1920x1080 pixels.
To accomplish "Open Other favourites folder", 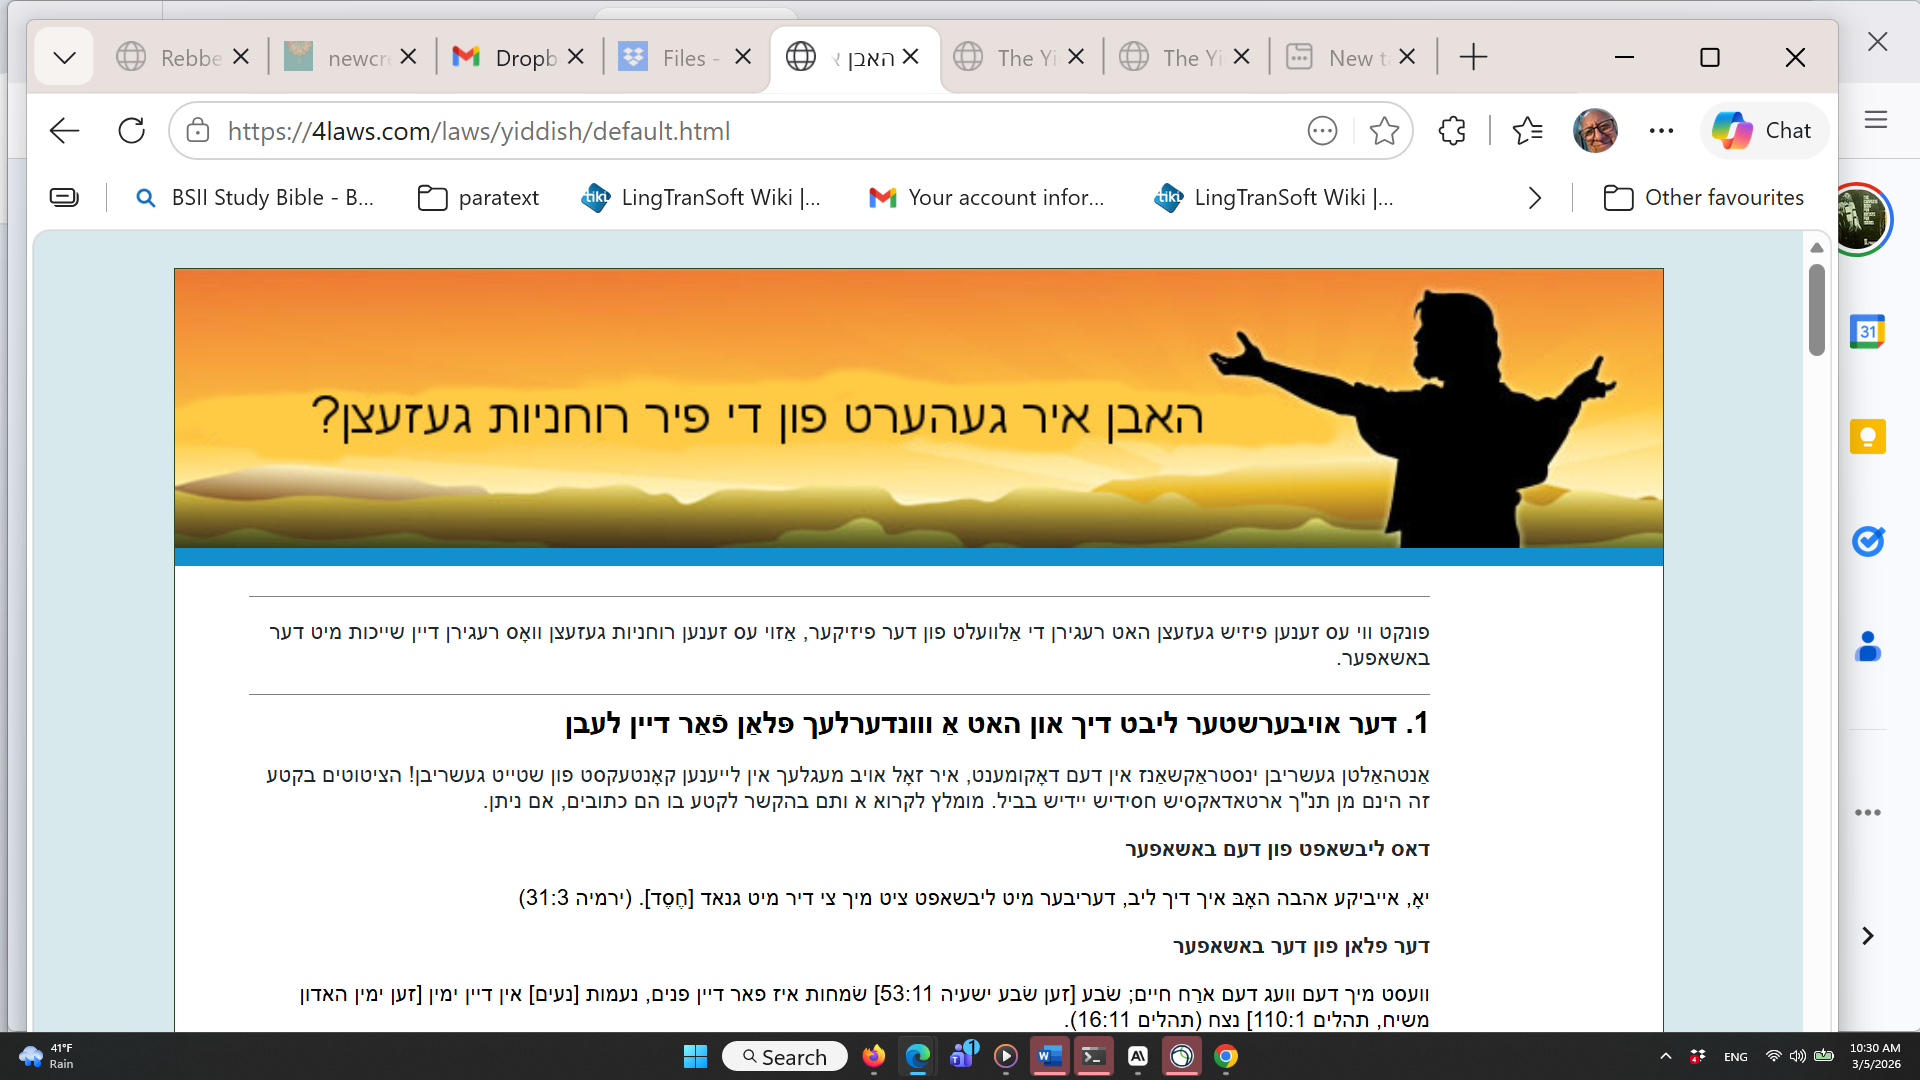I will point(1704,198).
